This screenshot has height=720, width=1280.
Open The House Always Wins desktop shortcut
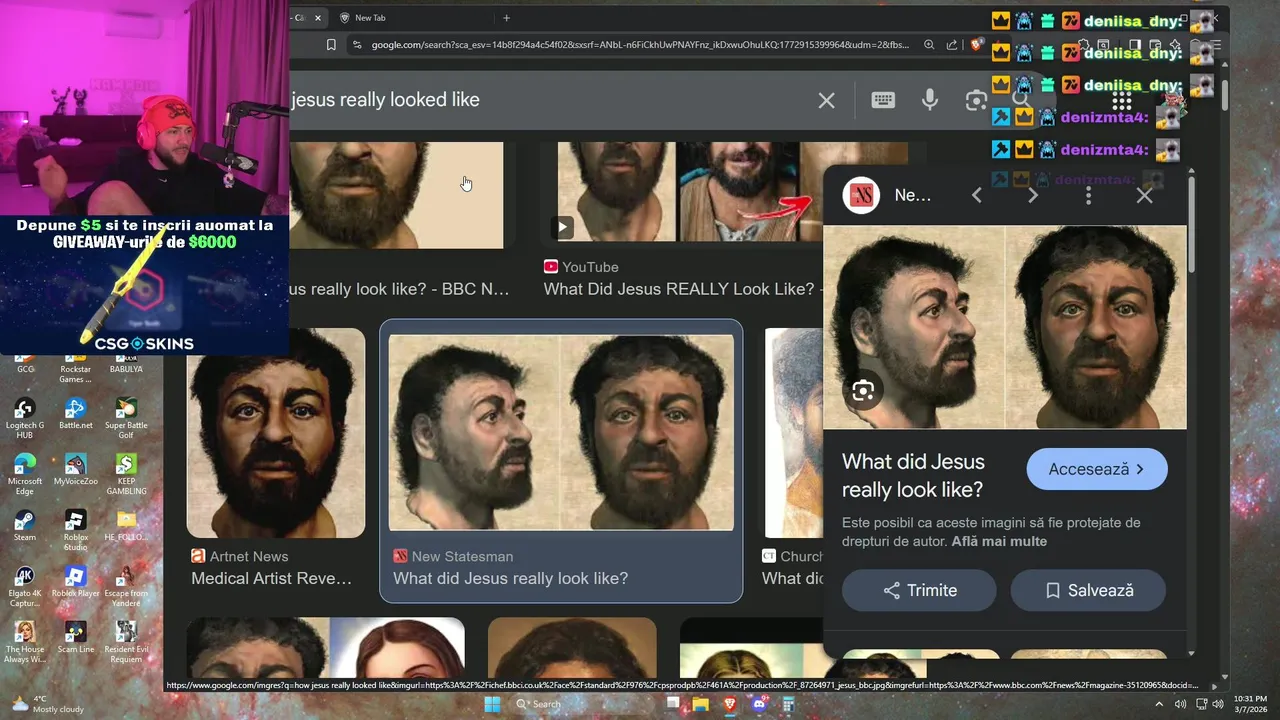[x=24, y=642]
